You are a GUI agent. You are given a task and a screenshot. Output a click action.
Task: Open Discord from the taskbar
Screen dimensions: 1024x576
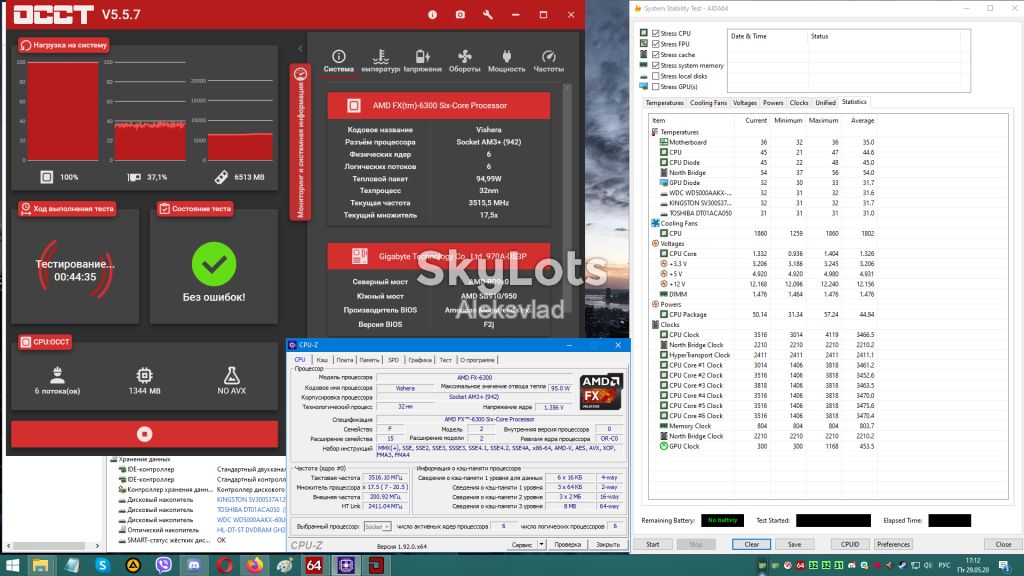pyautogui.click(x=194, y=565)
